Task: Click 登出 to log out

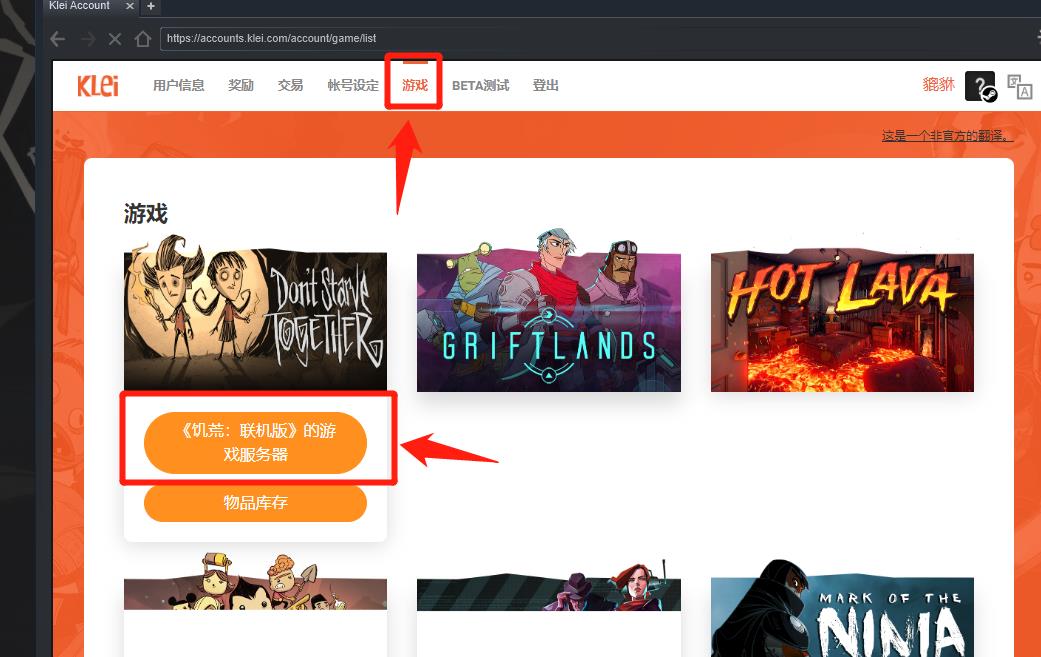Action: coord(546,86)
